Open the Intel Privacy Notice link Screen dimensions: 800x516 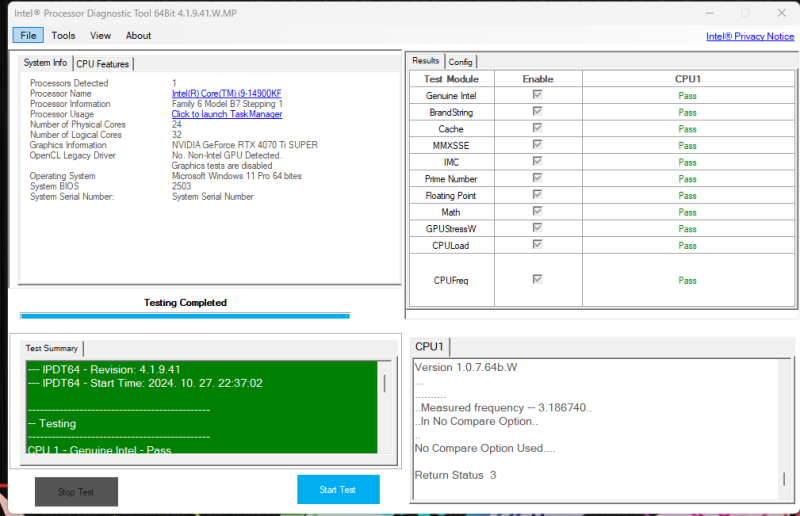pyautogui.click(x=750, y=36)
